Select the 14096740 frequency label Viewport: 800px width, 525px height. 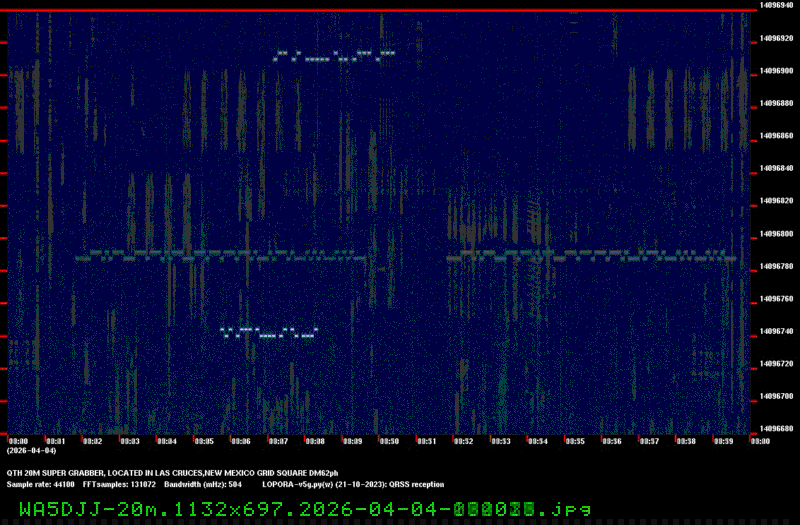[777, 332]
